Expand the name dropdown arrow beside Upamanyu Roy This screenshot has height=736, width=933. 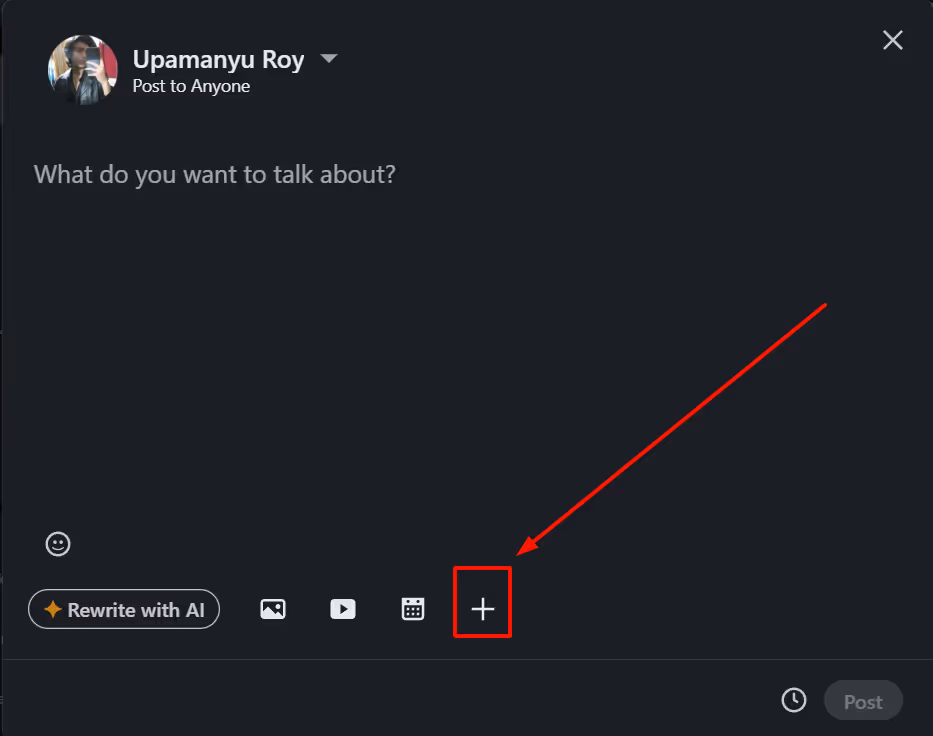pos(329,59)
